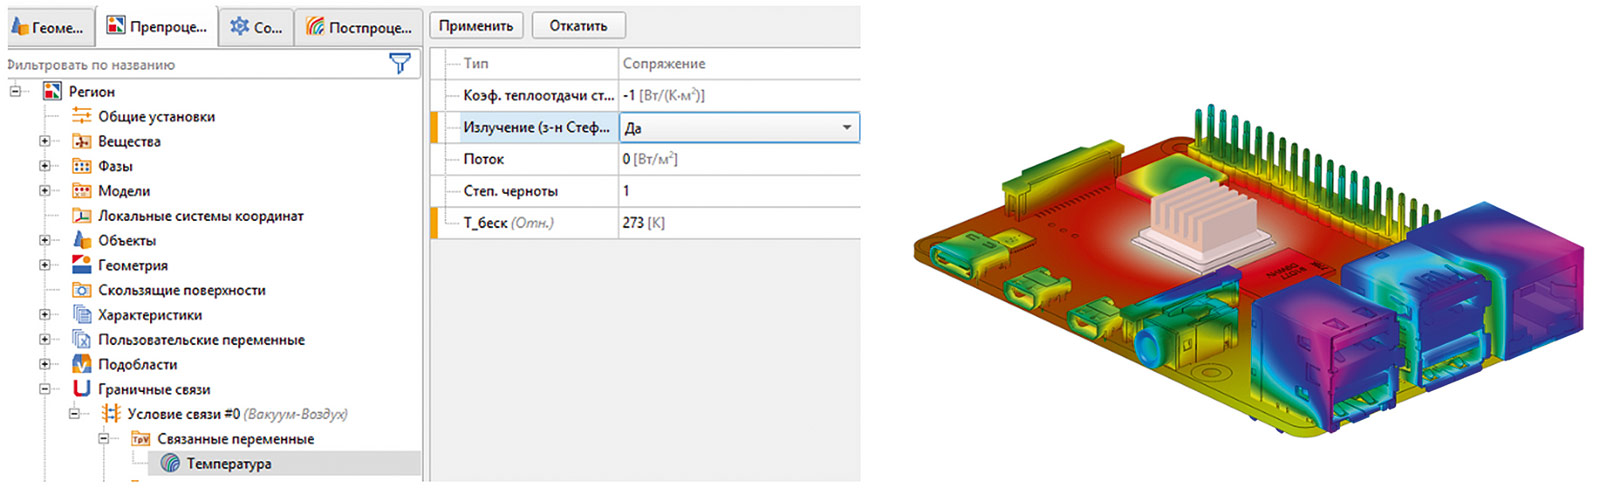Click the filter funnel icon

coord(400,64)
